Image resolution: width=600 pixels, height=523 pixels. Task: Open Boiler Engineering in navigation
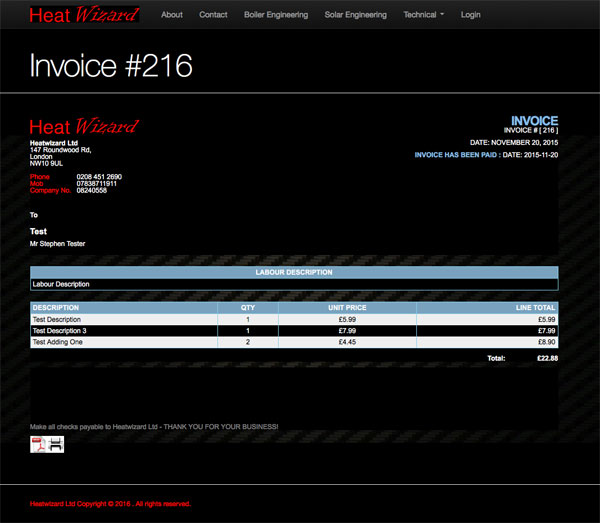(276, 15)
